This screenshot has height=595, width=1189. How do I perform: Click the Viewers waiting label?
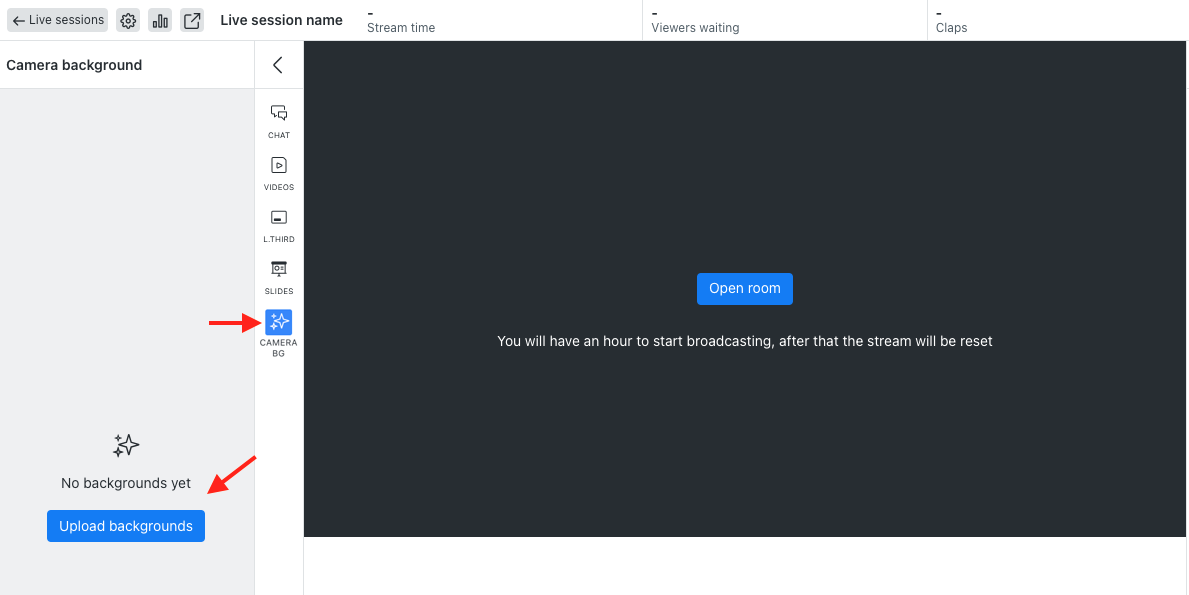(x=695, y=28)
